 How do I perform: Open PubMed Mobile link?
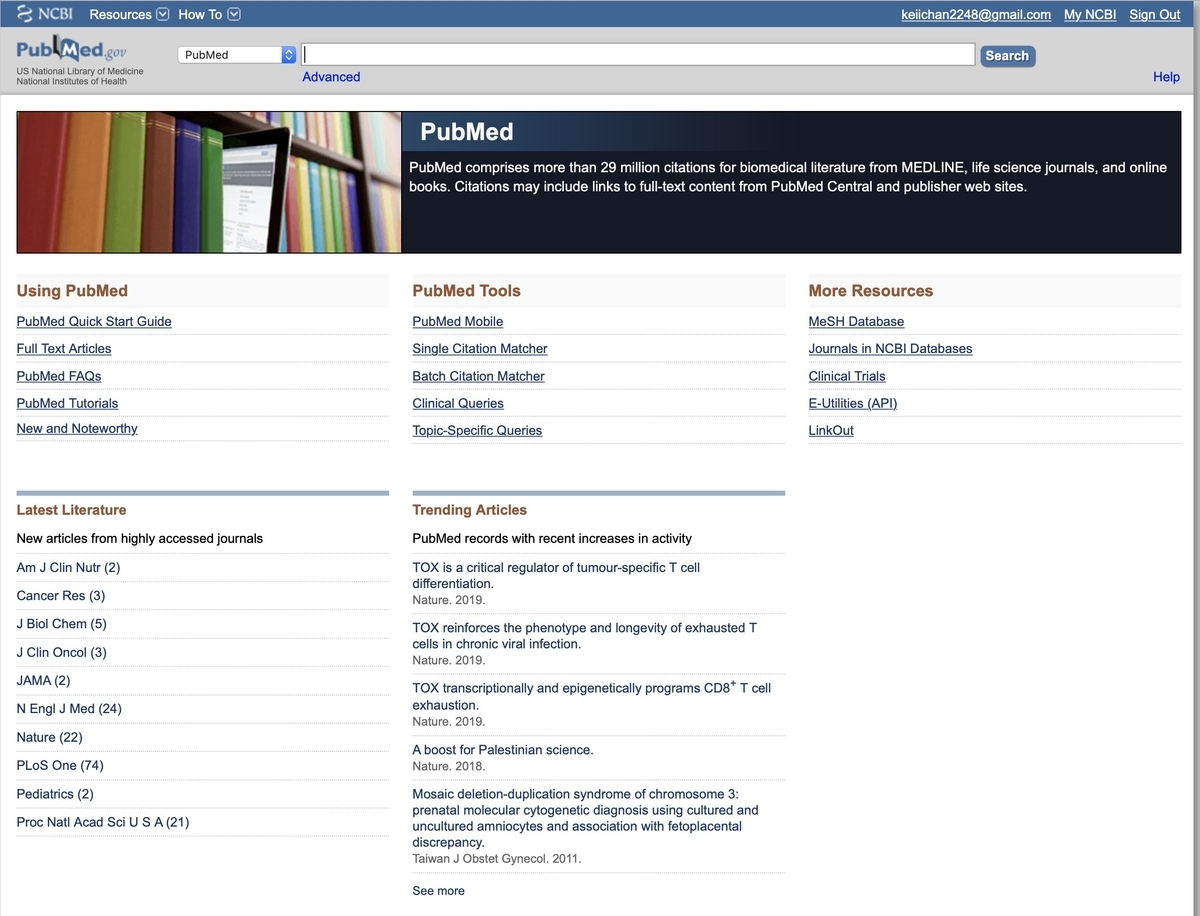tap(458, 321)
